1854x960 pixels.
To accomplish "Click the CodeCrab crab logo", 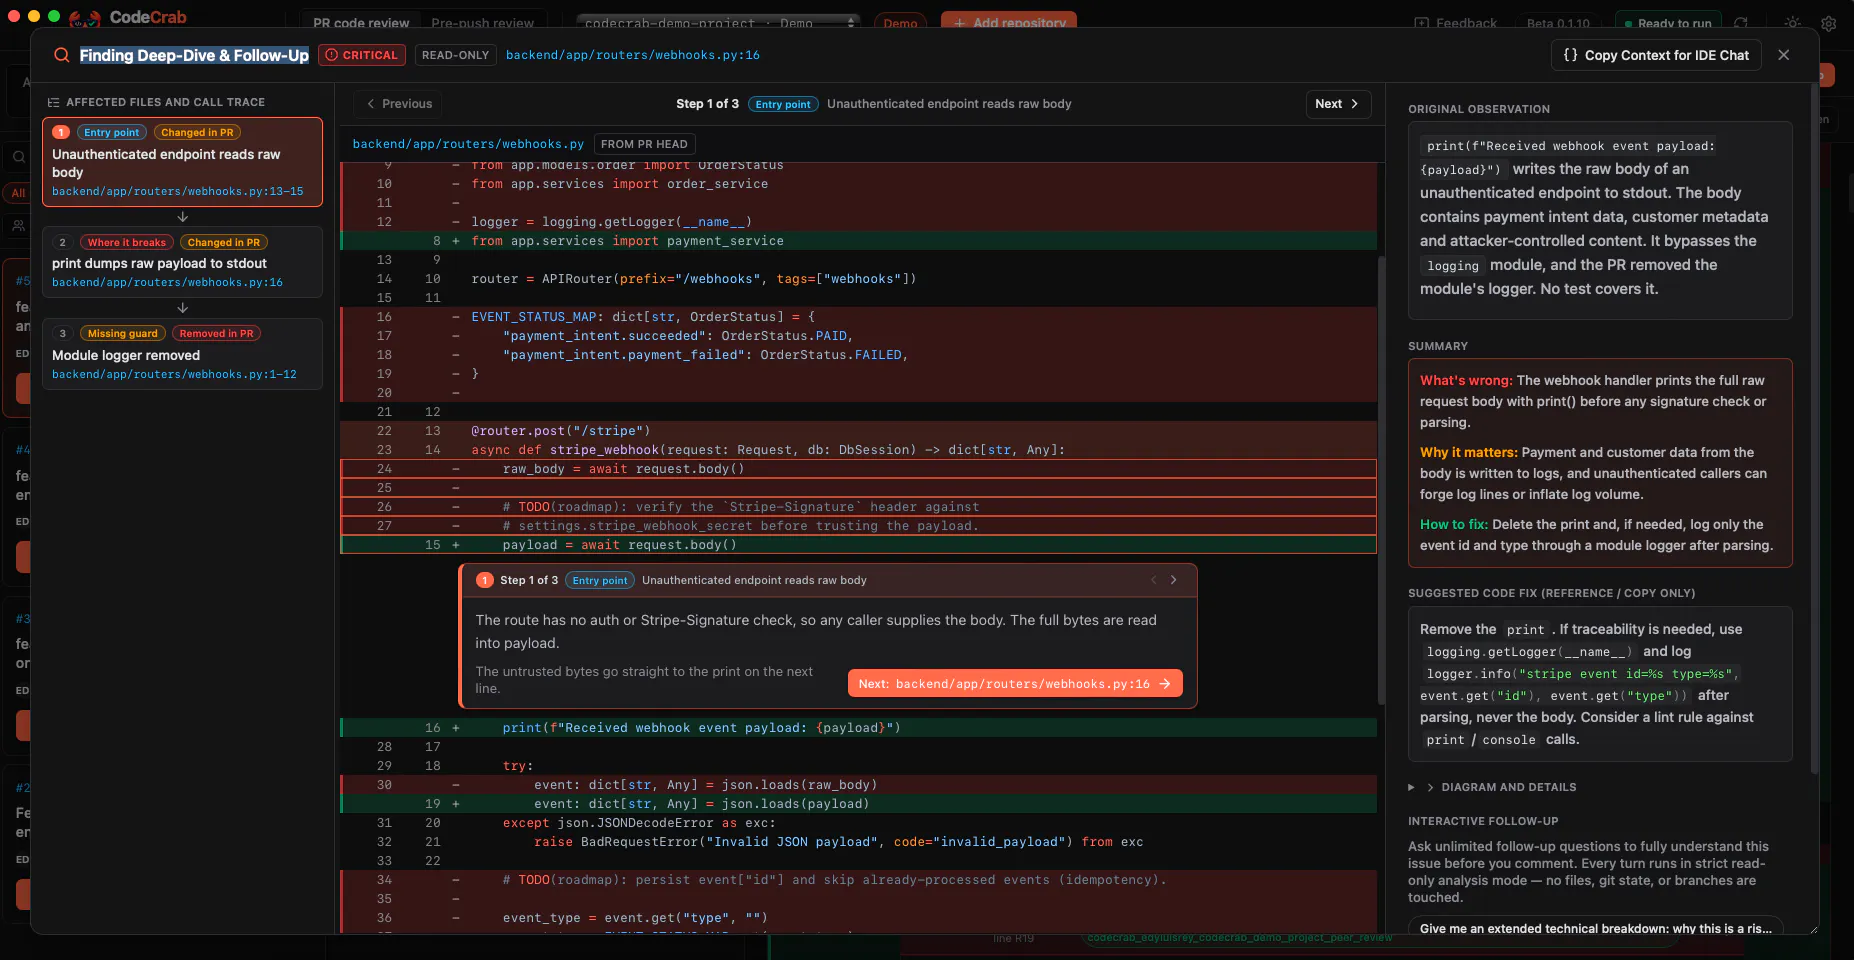I will [84, 18].
